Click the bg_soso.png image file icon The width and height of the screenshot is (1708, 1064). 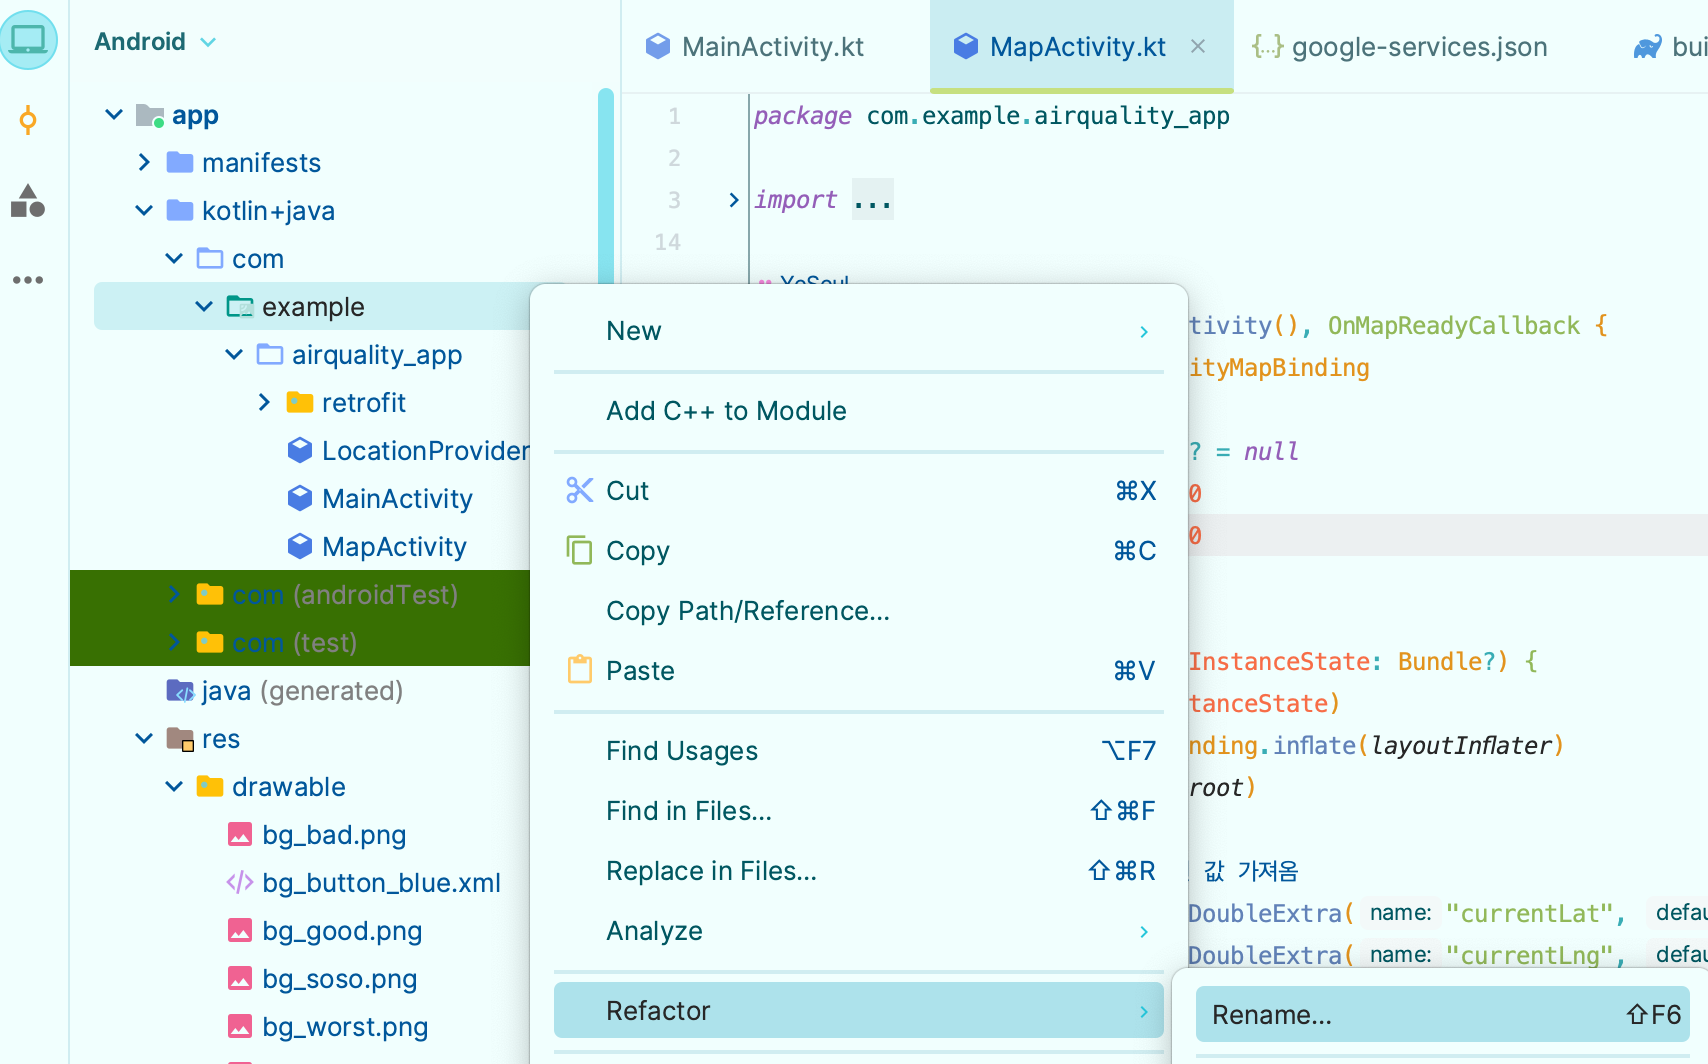(x=240, y=978)
